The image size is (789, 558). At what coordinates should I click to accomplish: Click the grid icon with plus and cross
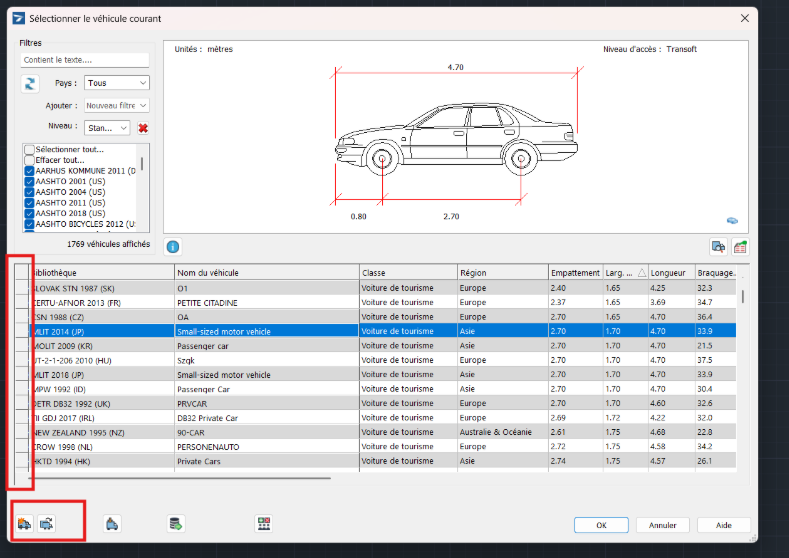(264, 523)
